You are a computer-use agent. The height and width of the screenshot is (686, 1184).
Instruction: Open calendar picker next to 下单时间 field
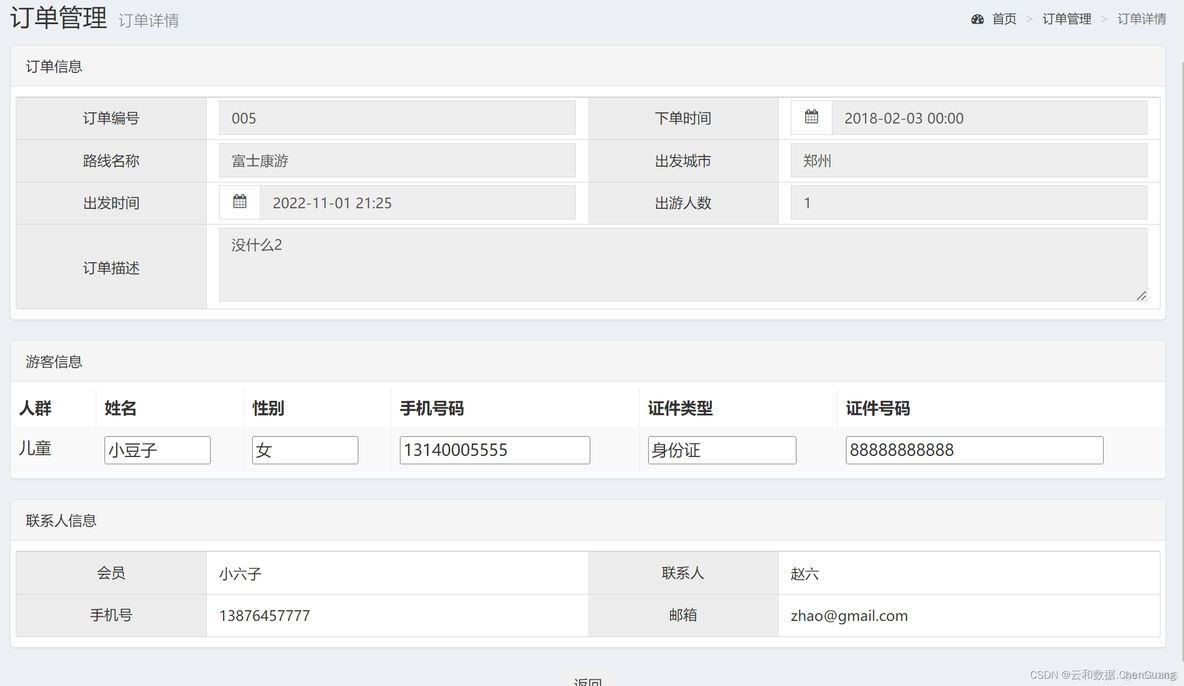coord(811,117)
